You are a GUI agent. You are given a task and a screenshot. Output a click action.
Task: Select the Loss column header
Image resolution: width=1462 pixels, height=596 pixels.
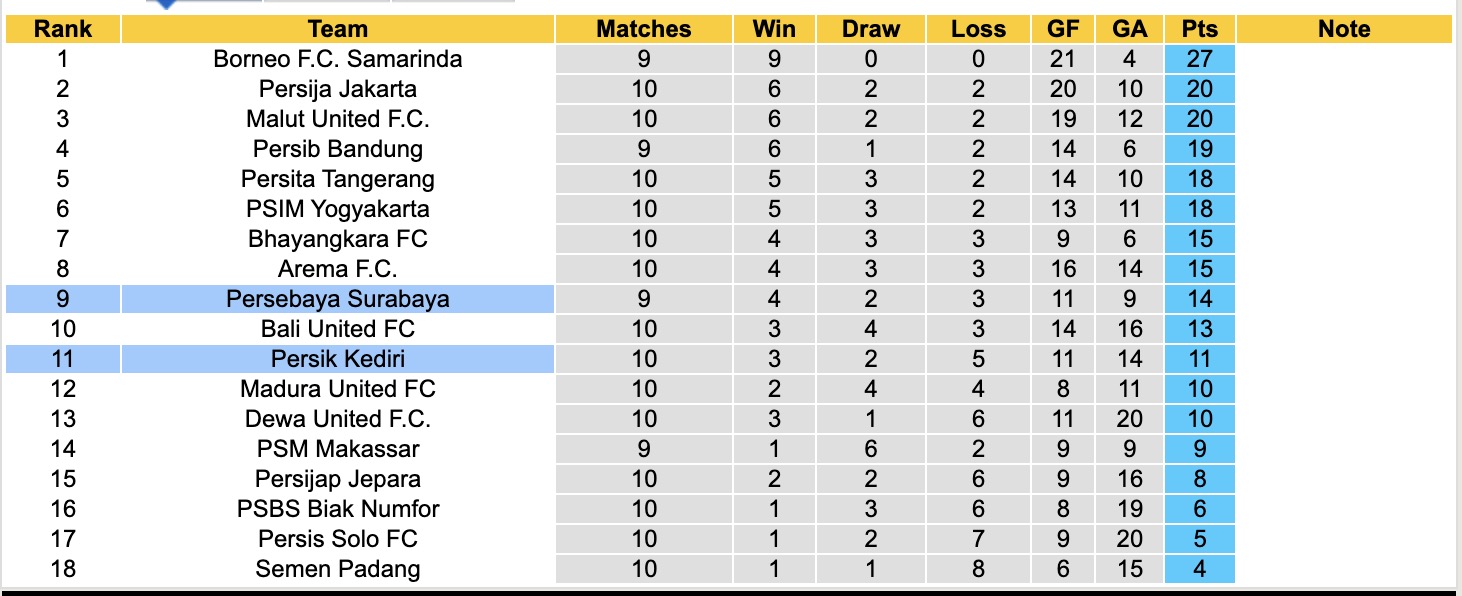coord(978,29)
